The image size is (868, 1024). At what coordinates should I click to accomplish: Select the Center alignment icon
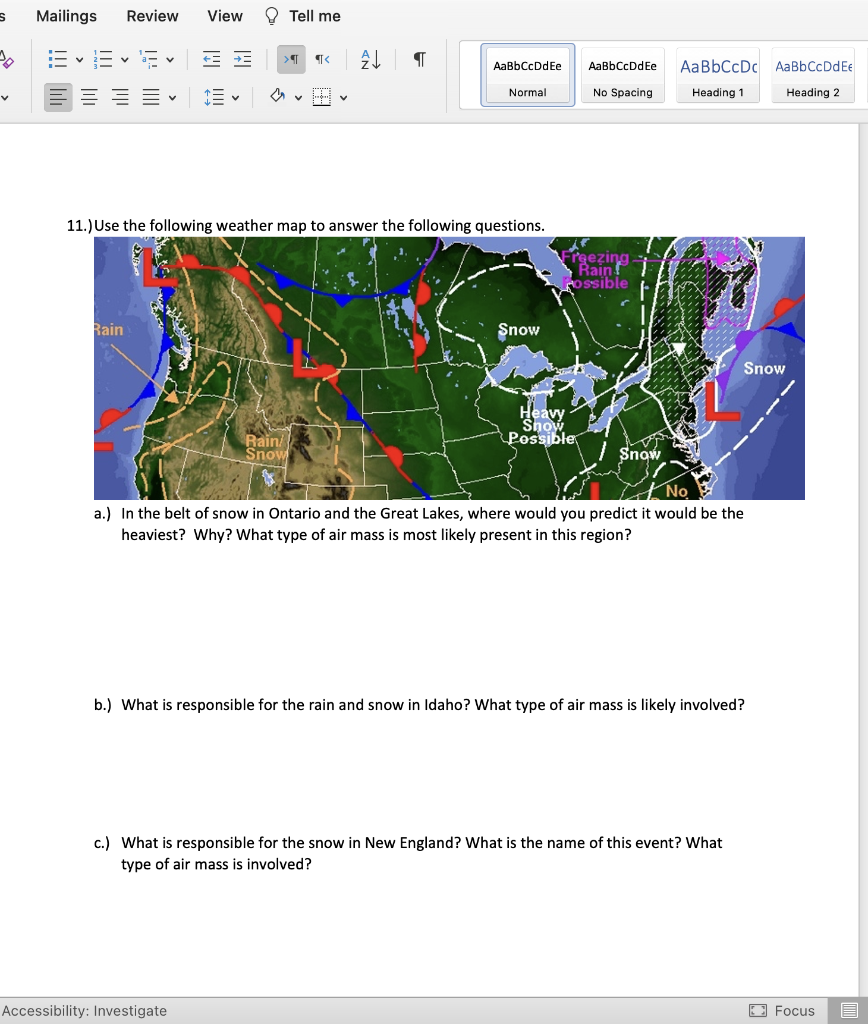click(89, 96)
